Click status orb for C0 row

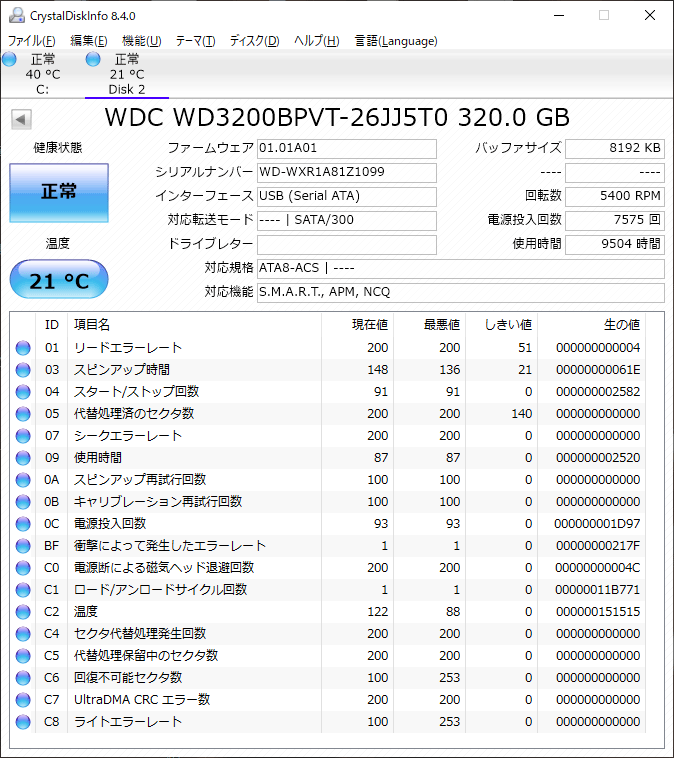[23, 568]
